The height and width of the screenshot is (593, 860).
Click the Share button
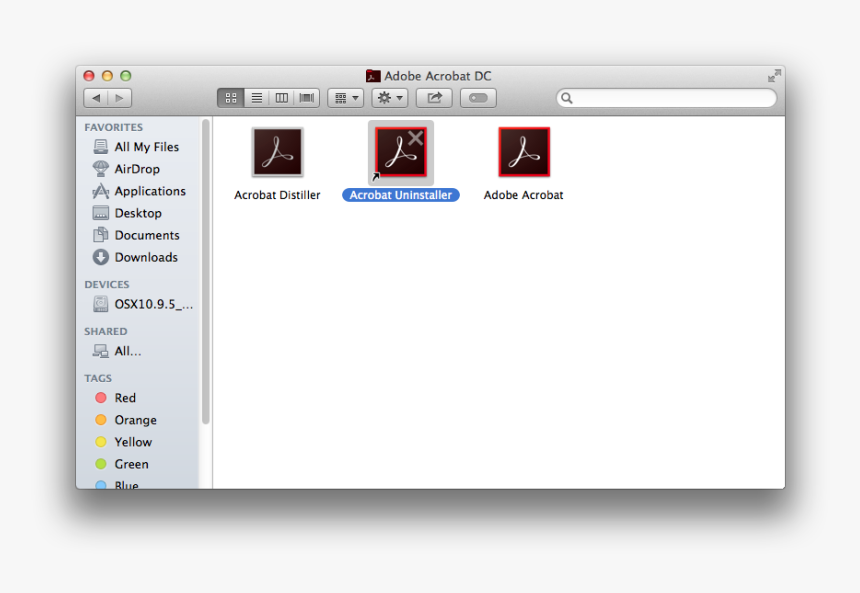click(434, 98)
